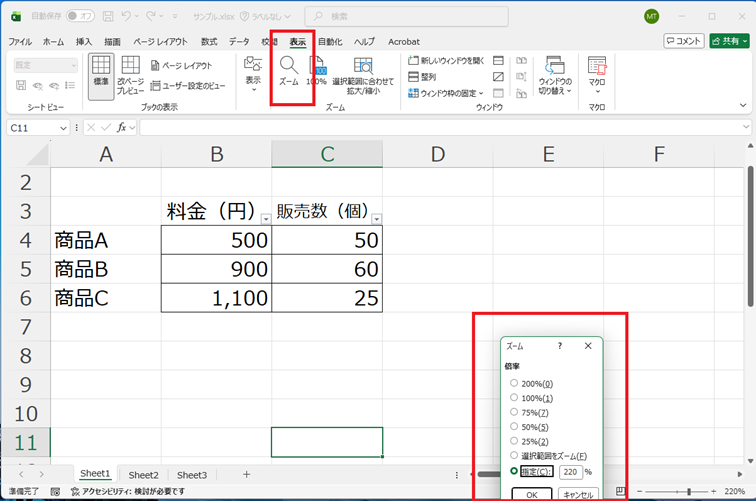Click the custom zoom percentage field

(x=570, y=471)
